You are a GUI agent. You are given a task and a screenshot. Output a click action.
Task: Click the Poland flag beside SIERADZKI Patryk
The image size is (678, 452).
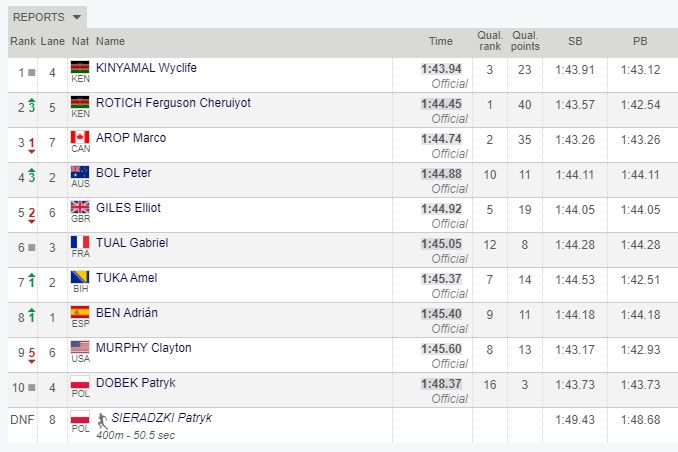pyautogui.click(x=80, y=418)
